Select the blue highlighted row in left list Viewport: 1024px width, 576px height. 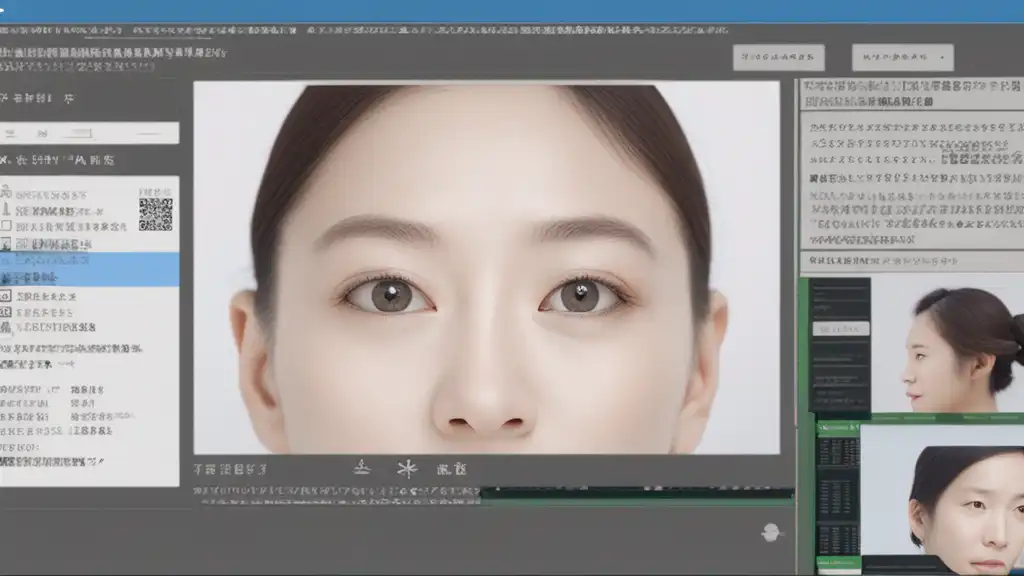(x=89, y=269)
